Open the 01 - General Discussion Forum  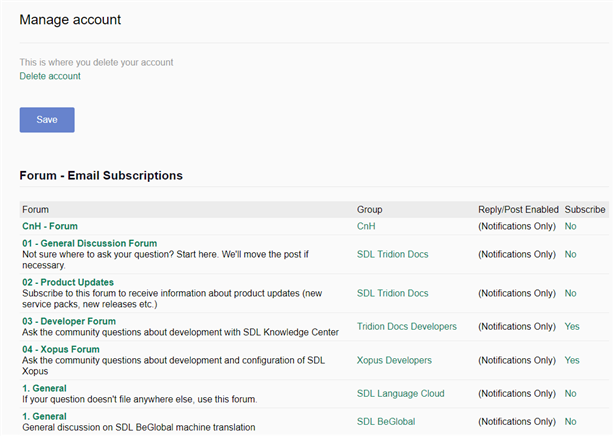coord(89,243)
